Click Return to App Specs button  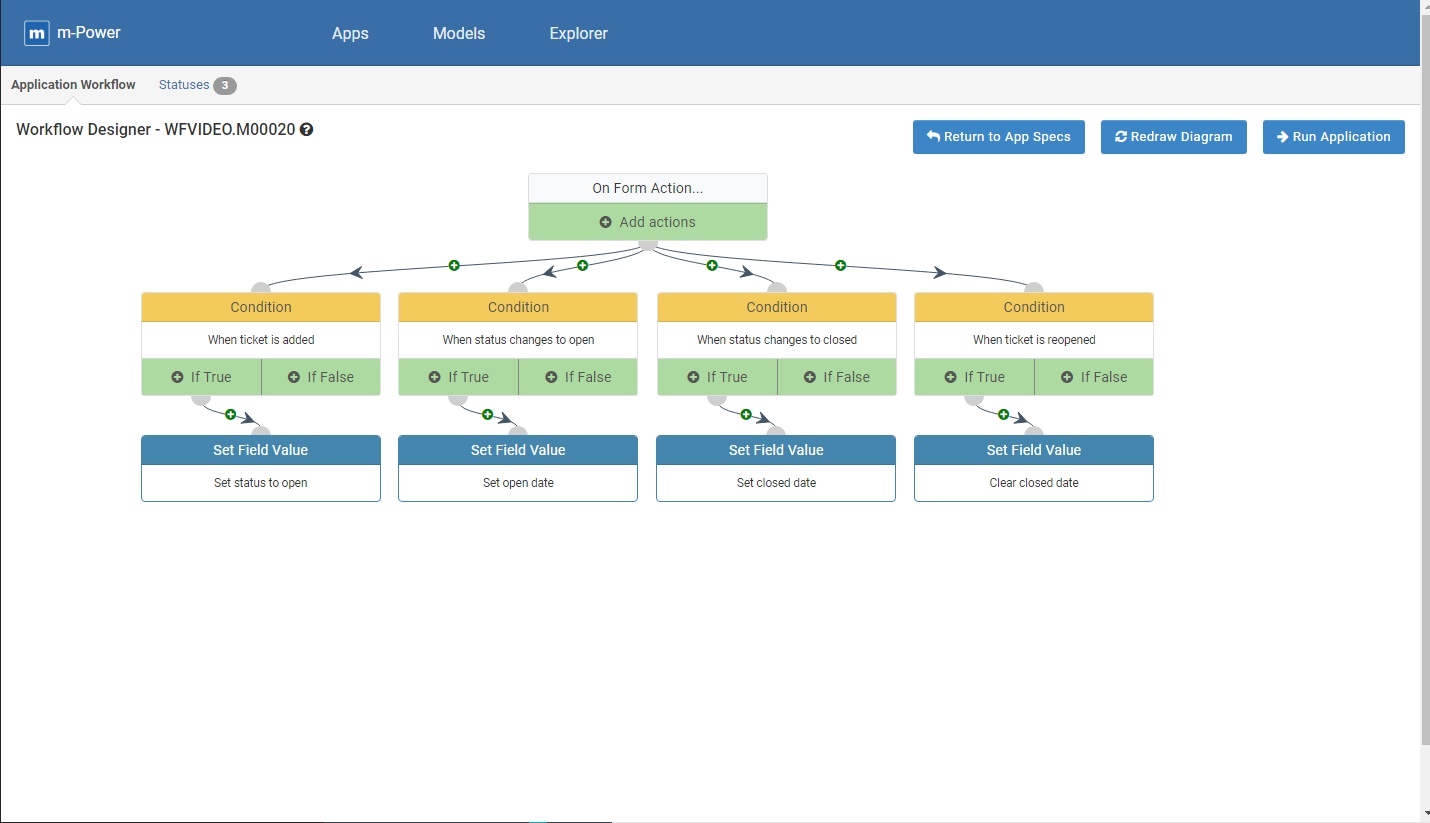[998, 137]
